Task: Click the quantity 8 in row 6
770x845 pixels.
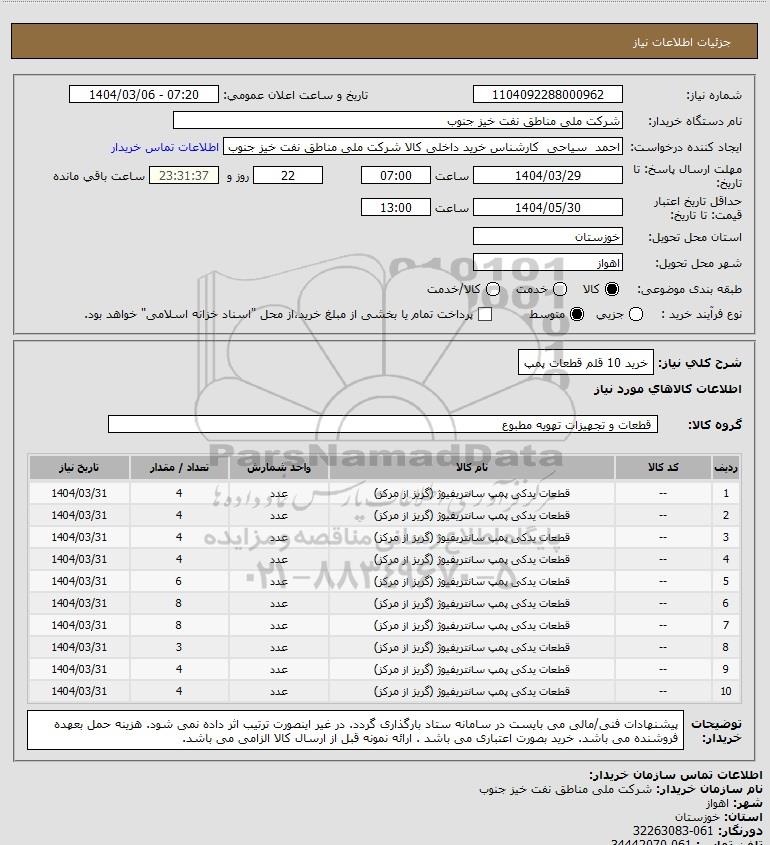Action: tap(178, 603)
